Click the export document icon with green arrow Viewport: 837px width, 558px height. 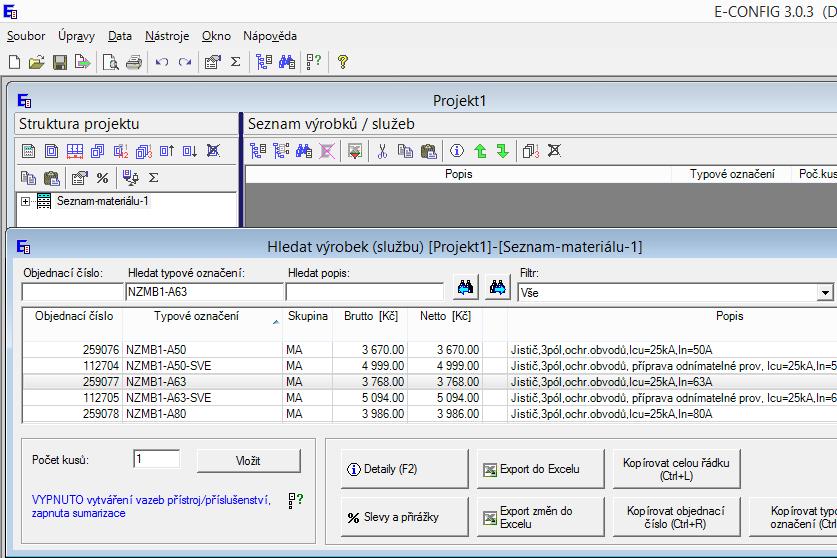pyautogui.click(x=82, y=62)
